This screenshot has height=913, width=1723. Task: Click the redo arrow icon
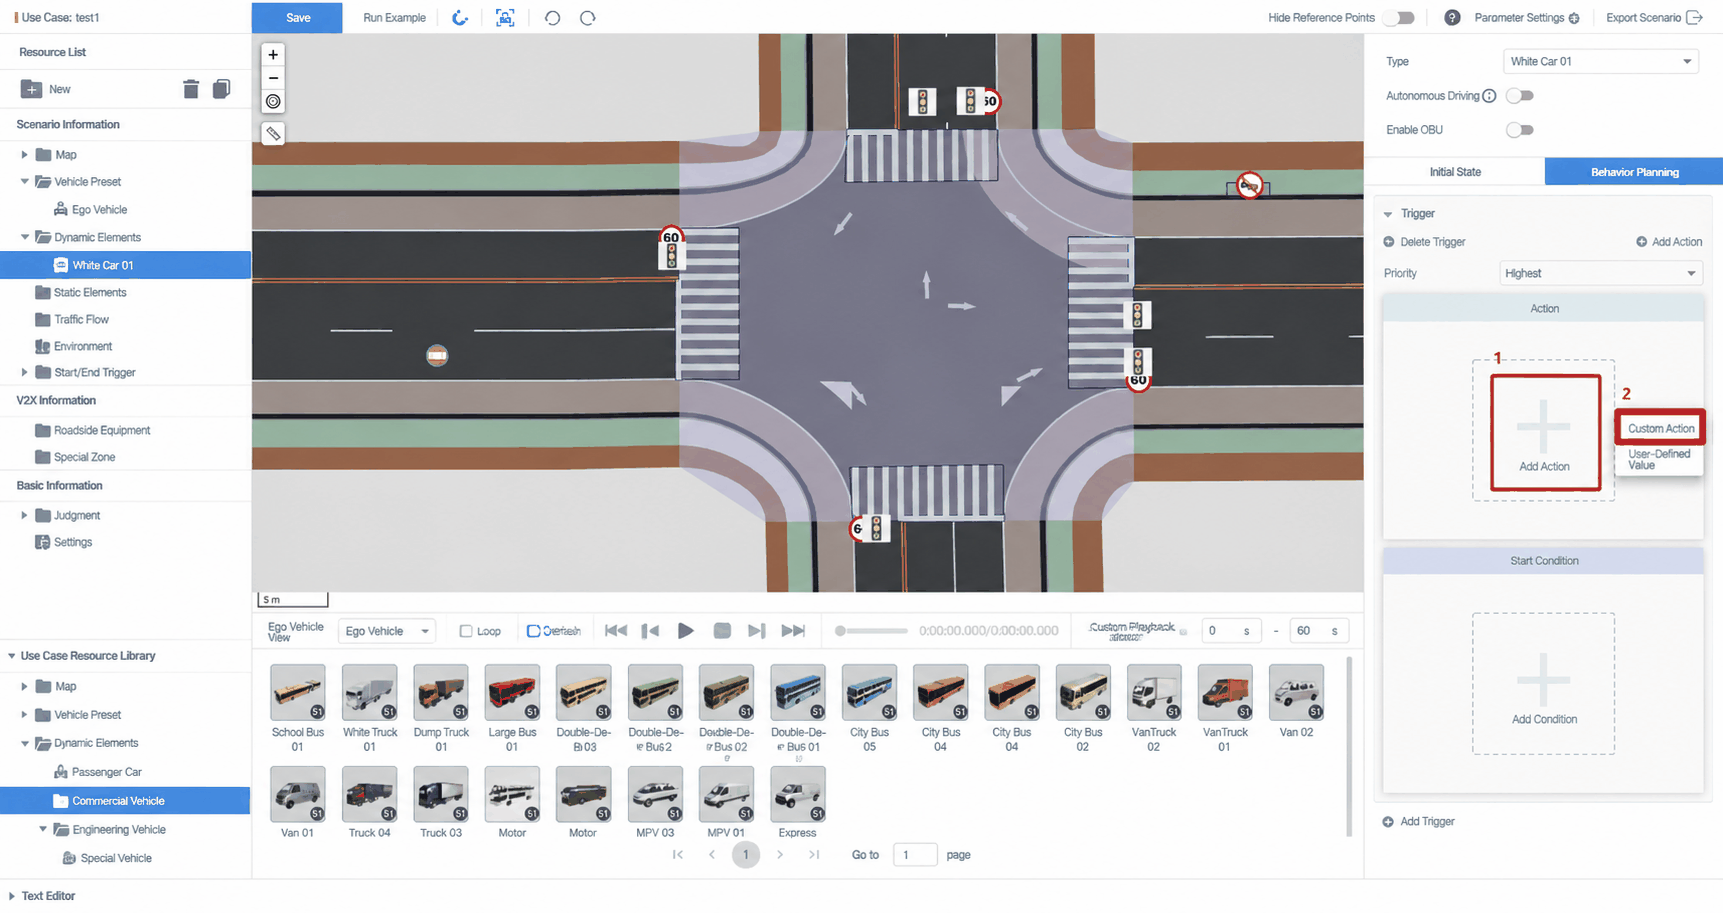(x=588, y=18)
